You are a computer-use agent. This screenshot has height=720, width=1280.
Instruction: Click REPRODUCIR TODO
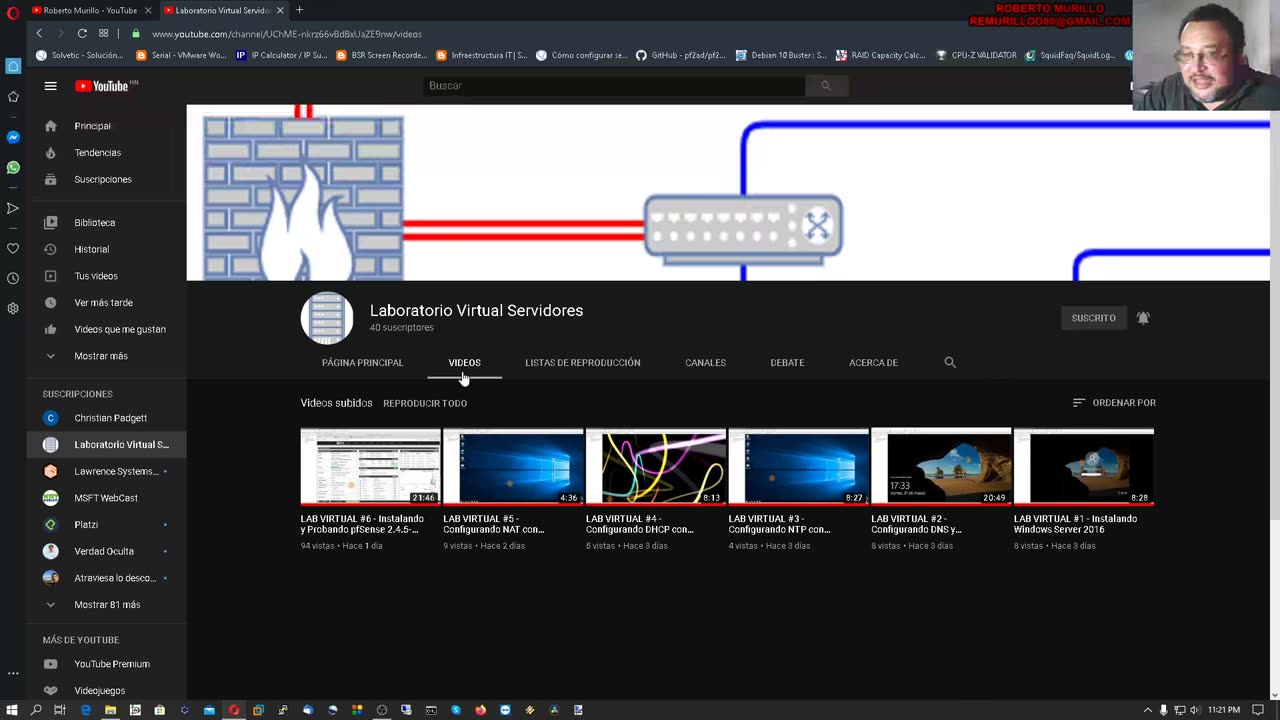click(x=425, y=403)
